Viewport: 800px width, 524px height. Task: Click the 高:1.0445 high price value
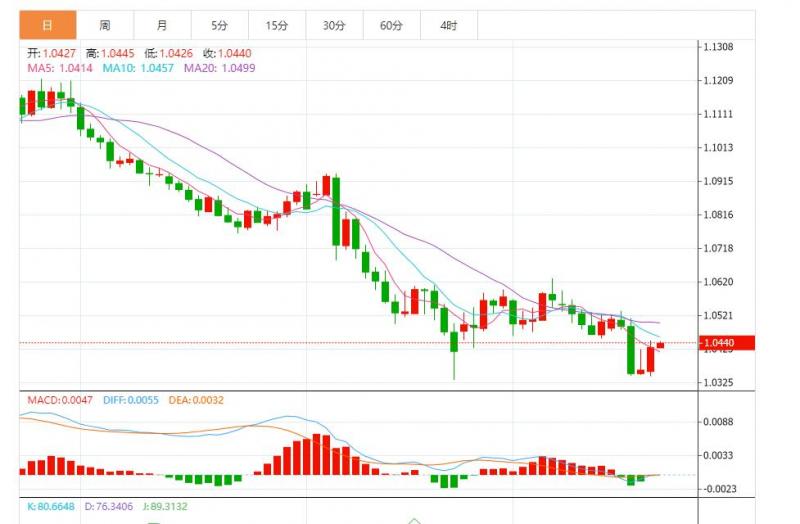point(110,53)
